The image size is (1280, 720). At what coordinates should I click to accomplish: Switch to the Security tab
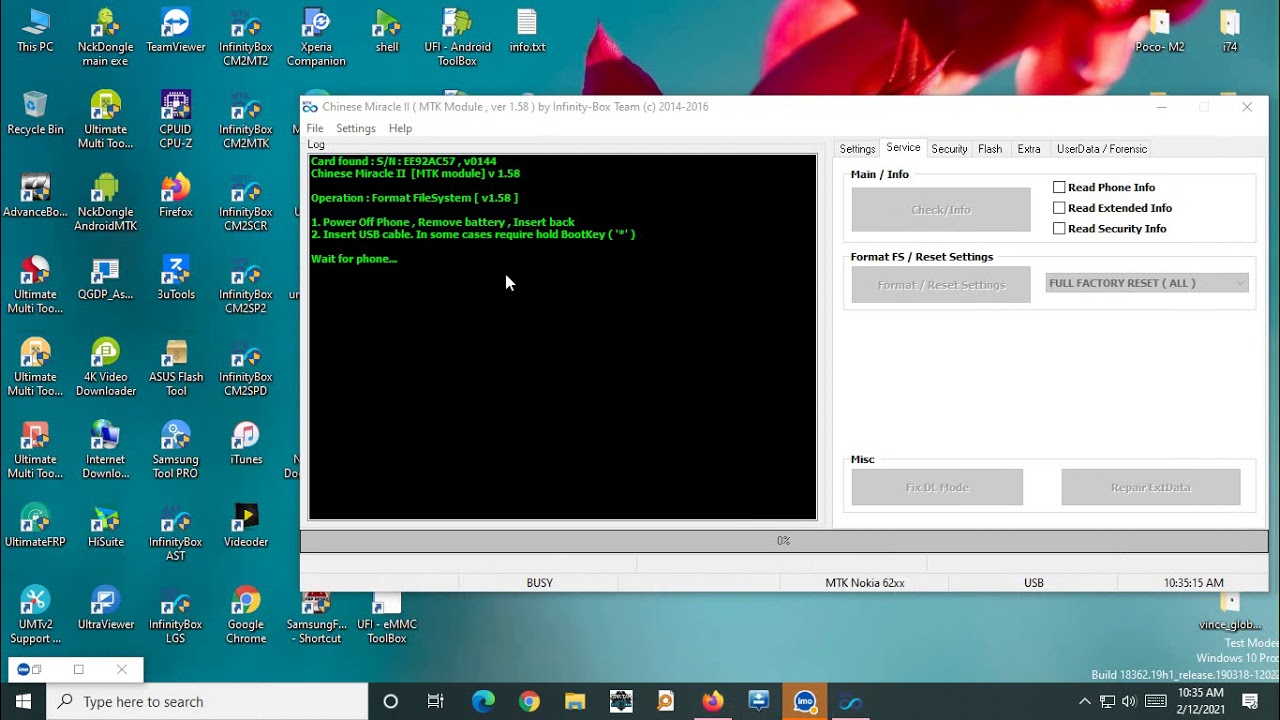pos(949,149)
